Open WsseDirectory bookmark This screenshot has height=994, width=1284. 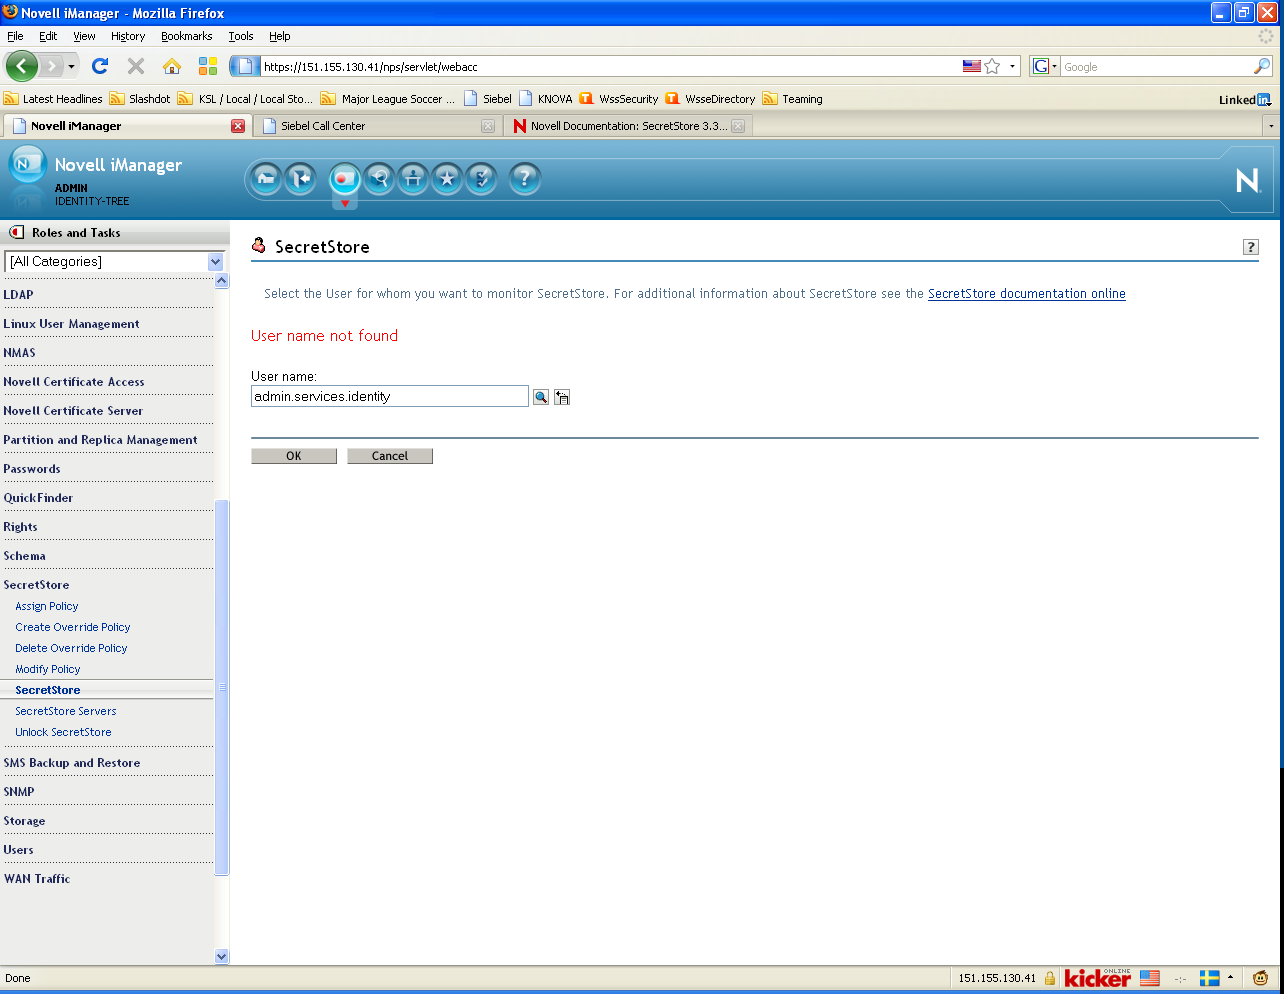(x=710, y=99)
